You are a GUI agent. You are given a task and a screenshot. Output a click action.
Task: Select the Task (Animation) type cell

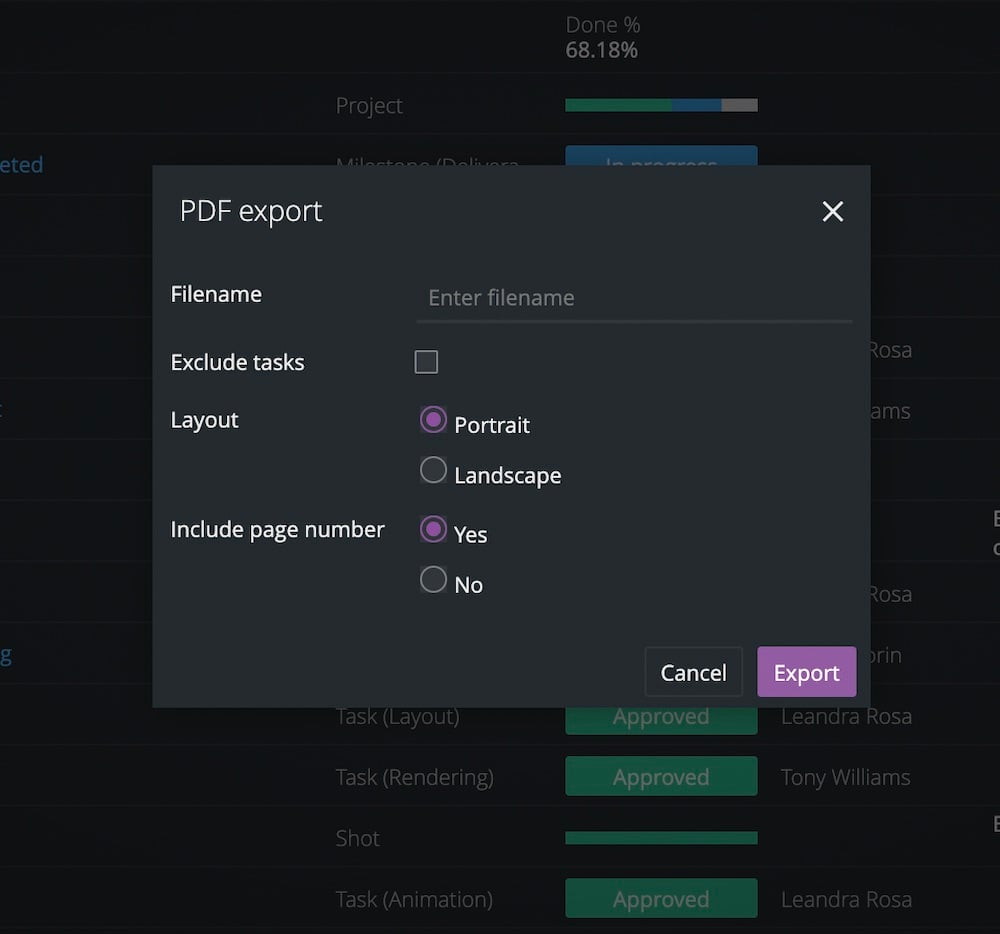(x=414, y=899)
